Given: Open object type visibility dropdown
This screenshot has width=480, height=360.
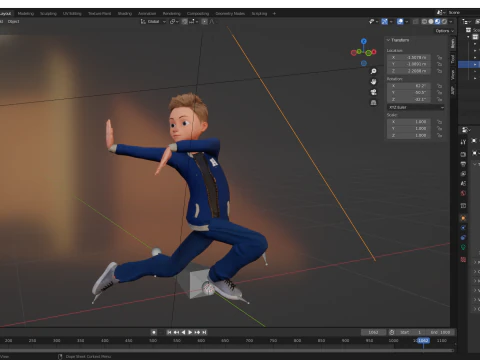Looking at the screenshot, I should 375,22.
